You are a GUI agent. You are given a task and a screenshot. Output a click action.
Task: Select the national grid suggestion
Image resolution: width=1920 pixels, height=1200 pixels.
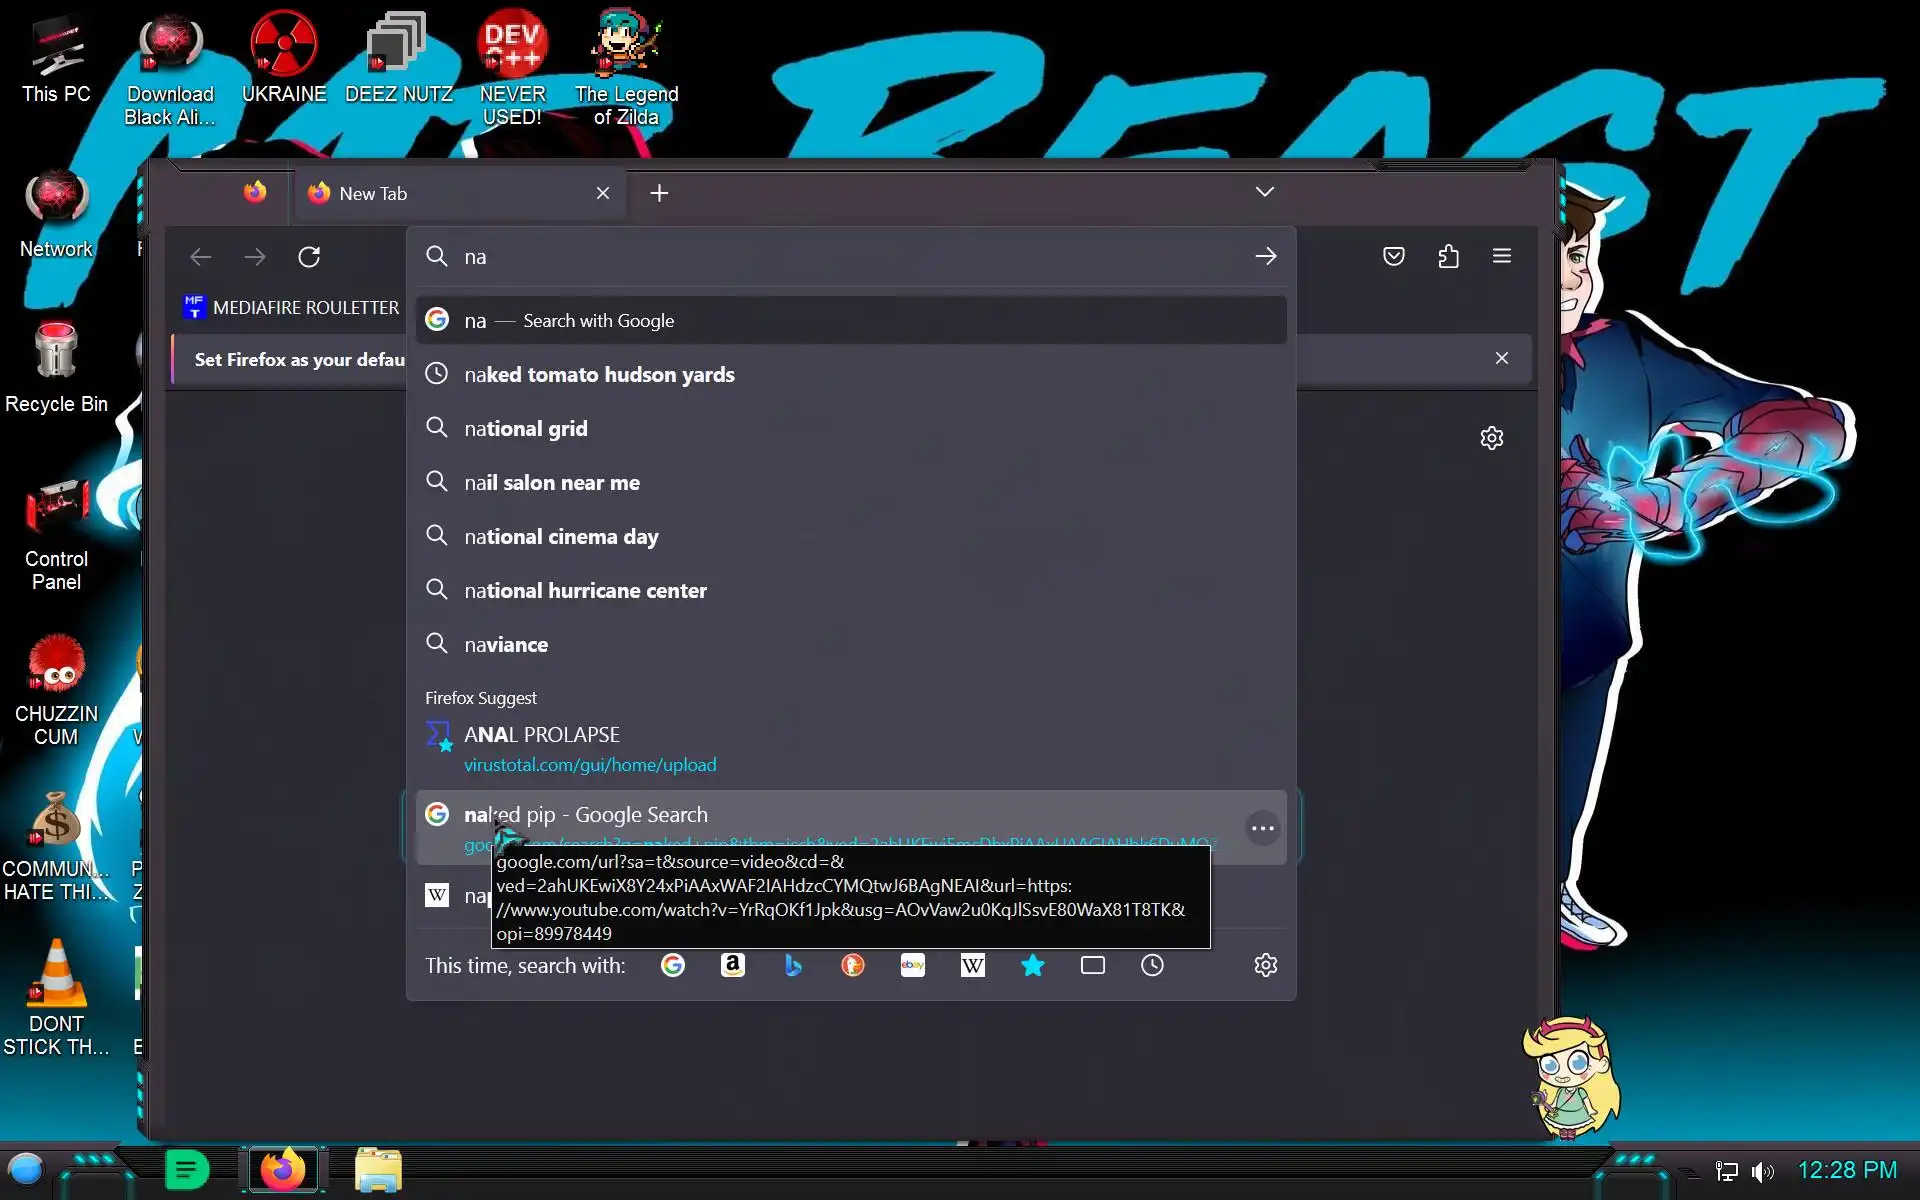coord(526,429)
